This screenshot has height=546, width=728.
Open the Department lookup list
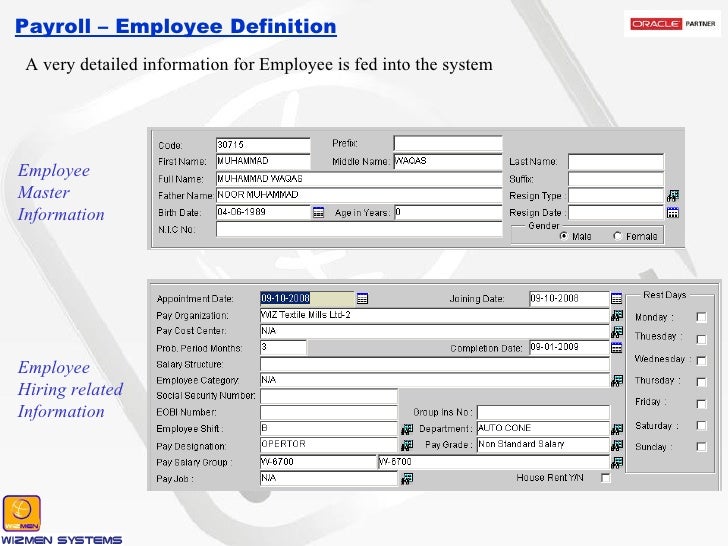[x=617, y=429]
